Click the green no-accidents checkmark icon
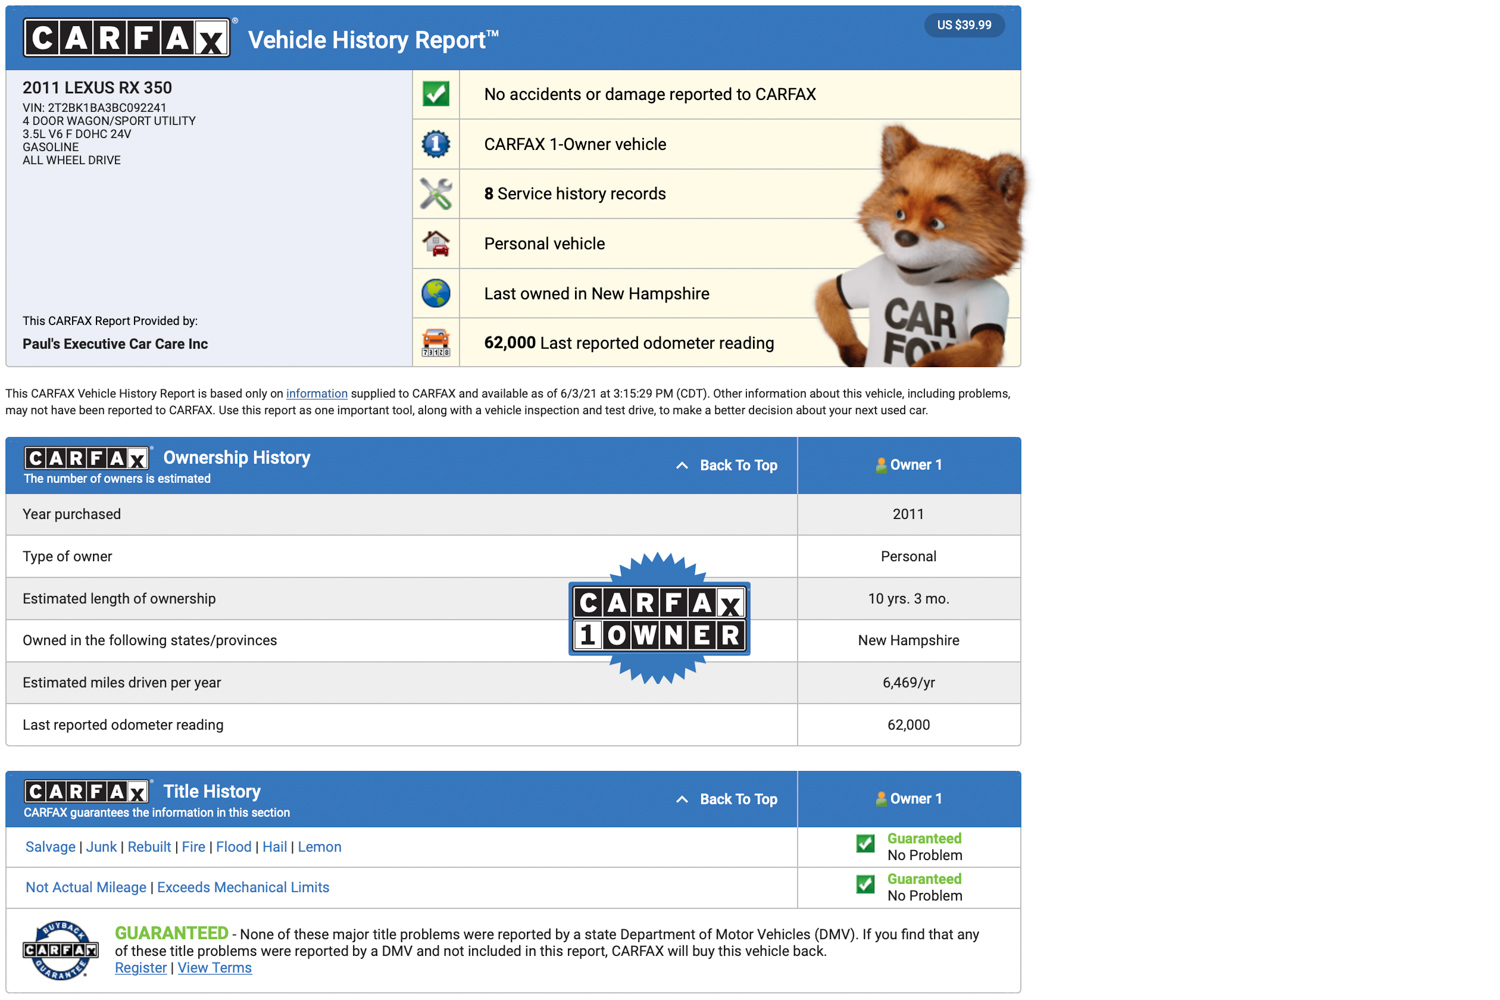 [x=436, y=94]
